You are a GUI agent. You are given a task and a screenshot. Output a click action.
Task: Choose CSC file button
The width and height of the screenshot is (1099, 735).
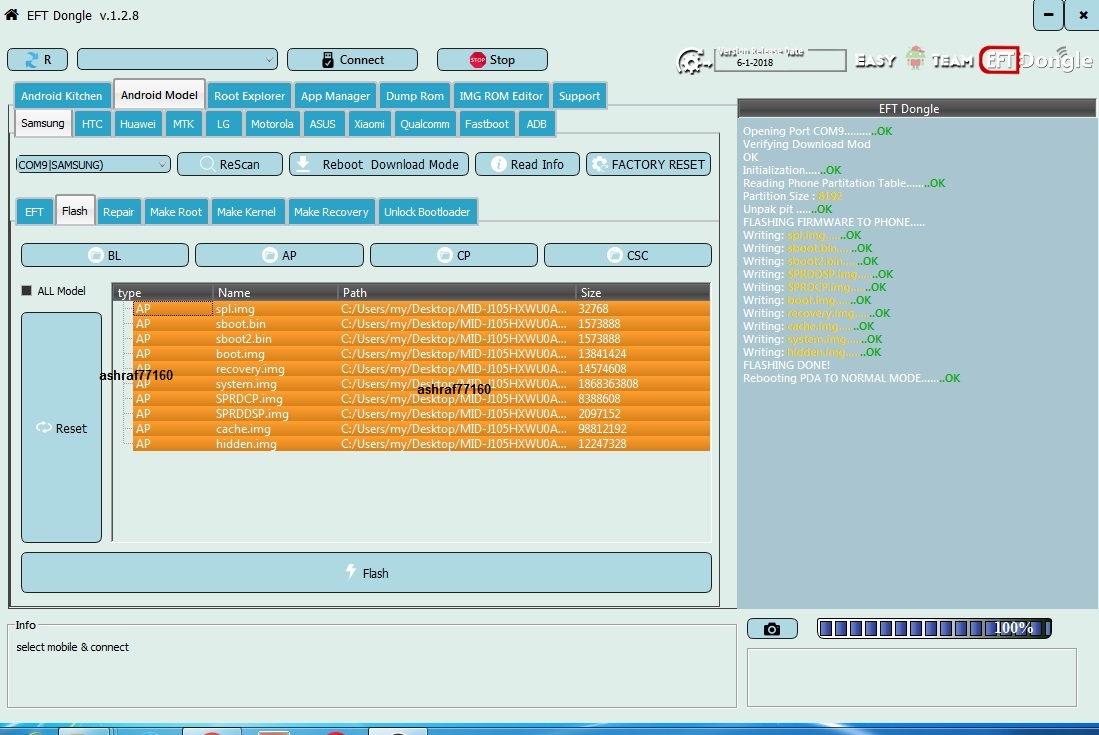pyautogui.click(x=627, y=255)
